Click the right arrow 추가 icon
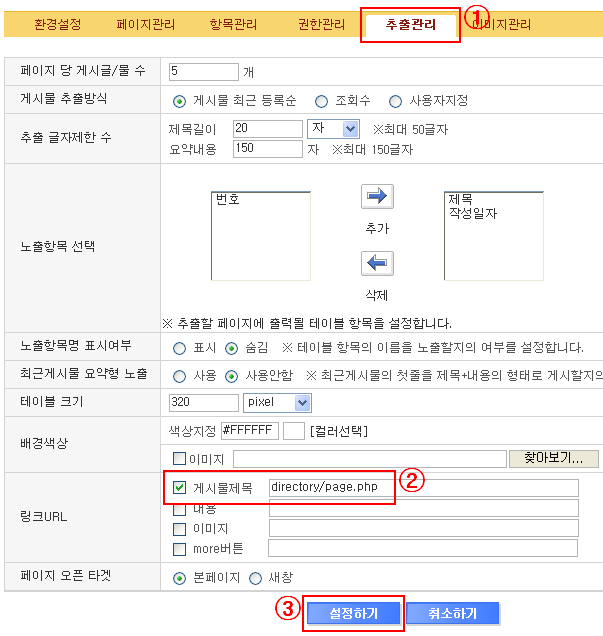Viewport: 603px width, 636px height. pyautogui.click(x=377, y=197)
